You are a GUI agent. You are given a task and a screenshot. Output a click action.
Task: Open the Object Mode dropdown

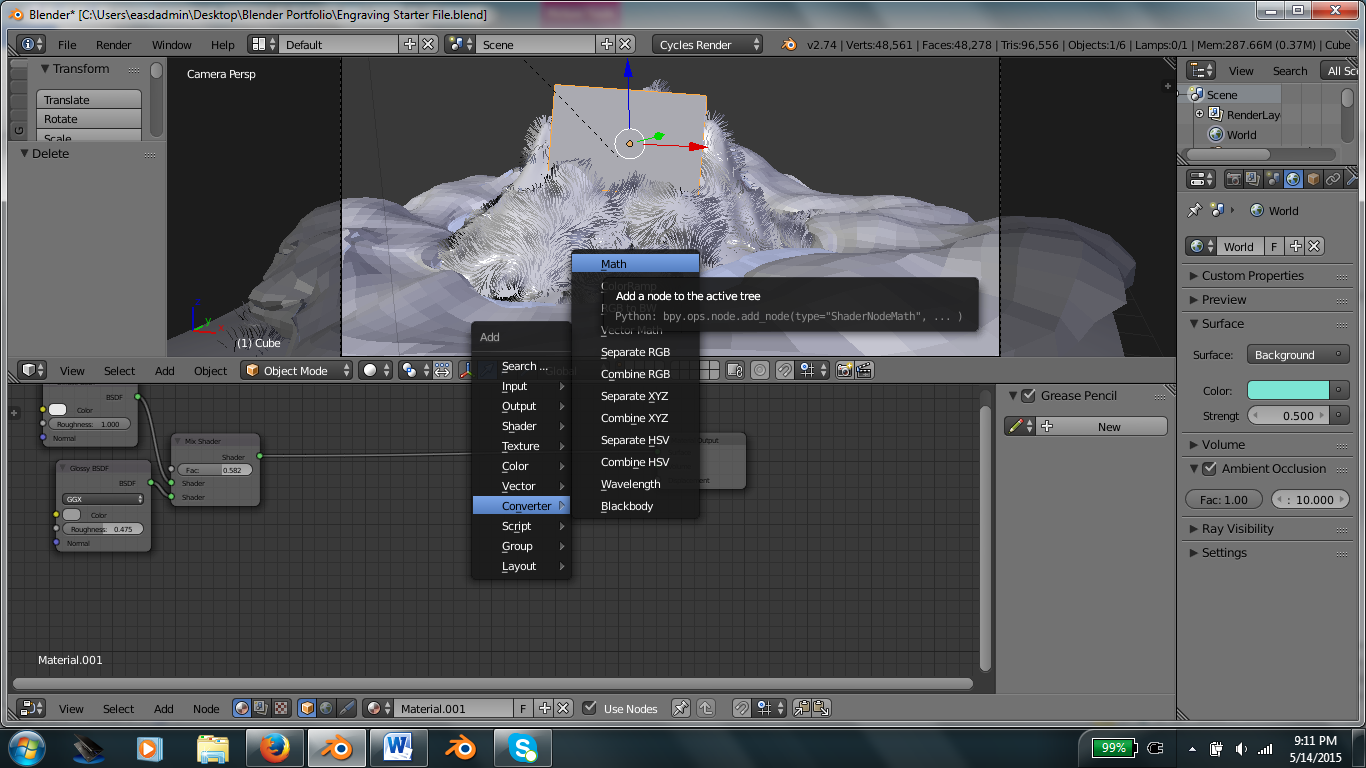pyautogui.click(x=298, y=370)
